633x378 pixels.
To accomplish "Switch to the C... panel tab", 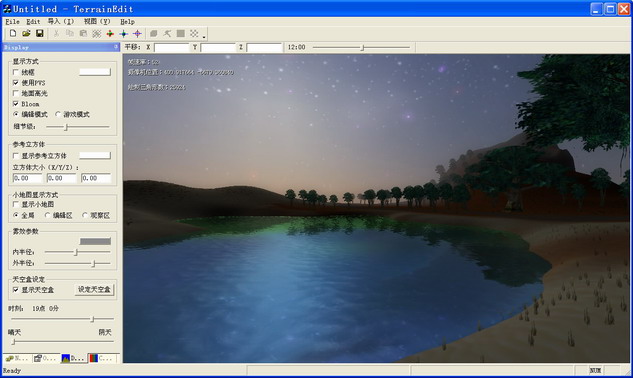I will 102,358.
